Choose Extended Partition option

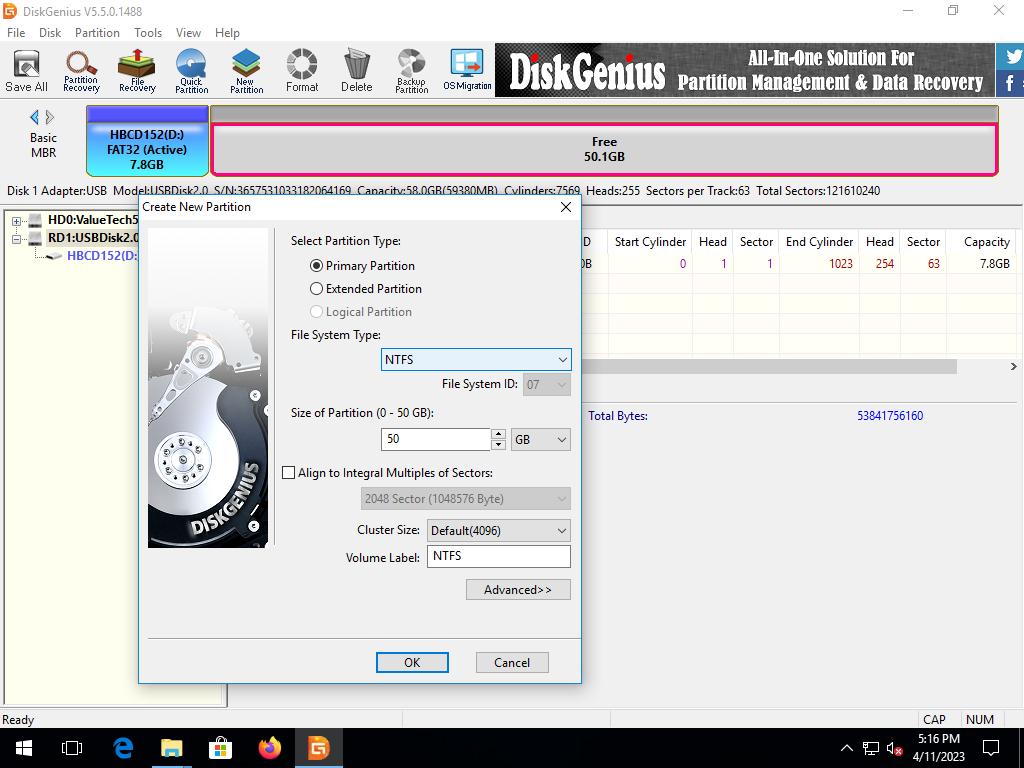point(317,289)
